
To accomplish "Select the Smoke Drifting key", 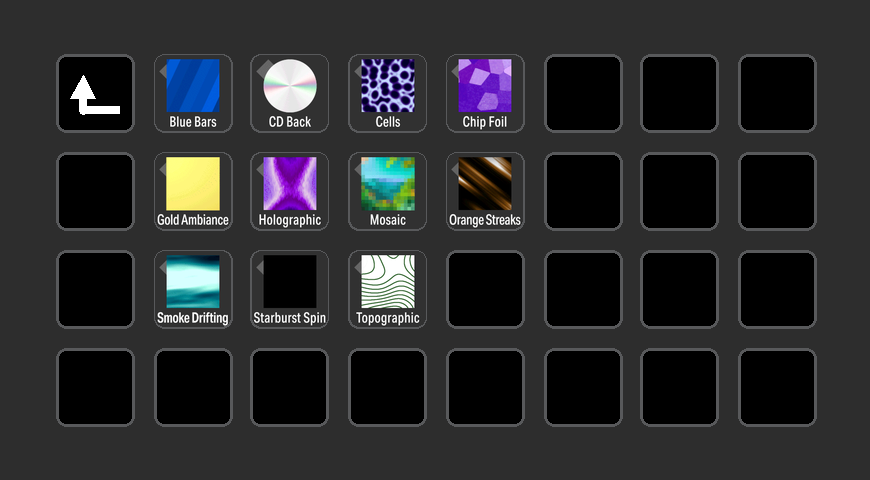I will click(193, 289).
